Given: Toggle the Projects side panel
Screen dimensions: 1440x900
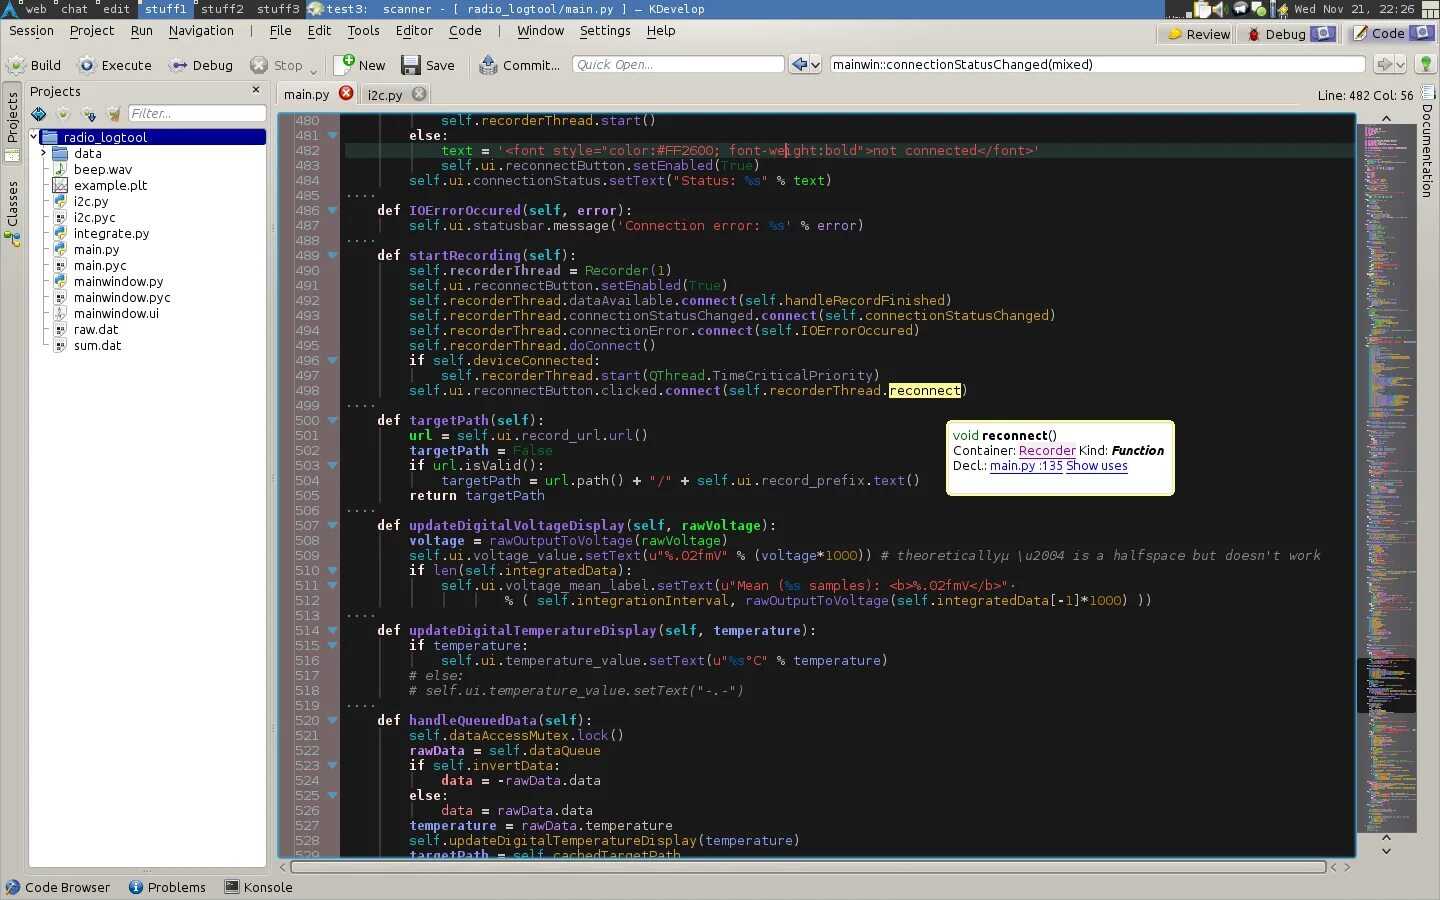Looking at the screenshot, I should (12, 125).
